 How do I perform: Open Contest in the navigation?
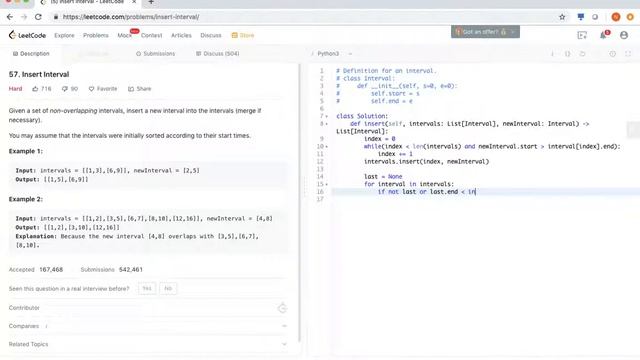(x=151, y=36)
